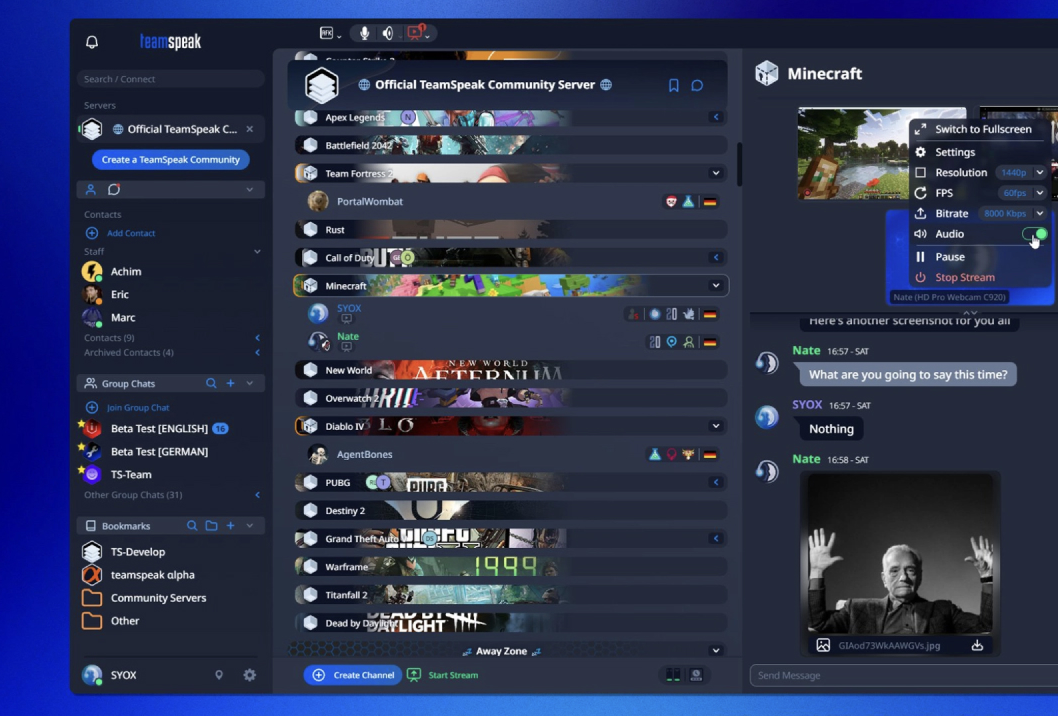This screenshot has width=1058, height=716.
Task: Select the chats bubble tab icon
Action: point(114,190)
